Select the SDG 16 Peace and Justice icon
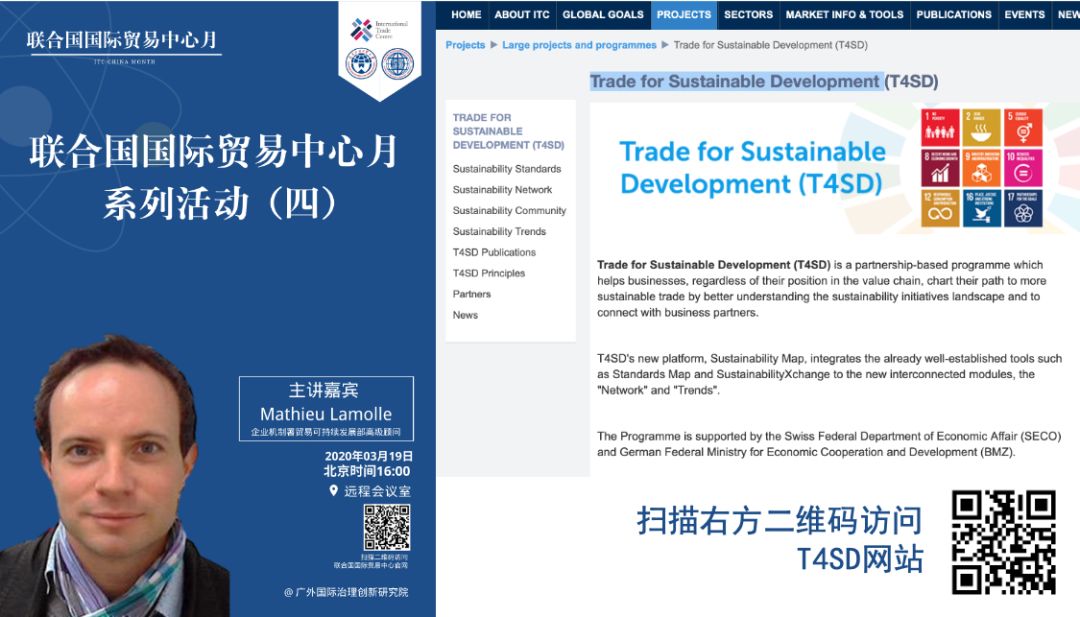Image resolution: width=1080 pixels, height=617 pixels. [x=982, y=208]
